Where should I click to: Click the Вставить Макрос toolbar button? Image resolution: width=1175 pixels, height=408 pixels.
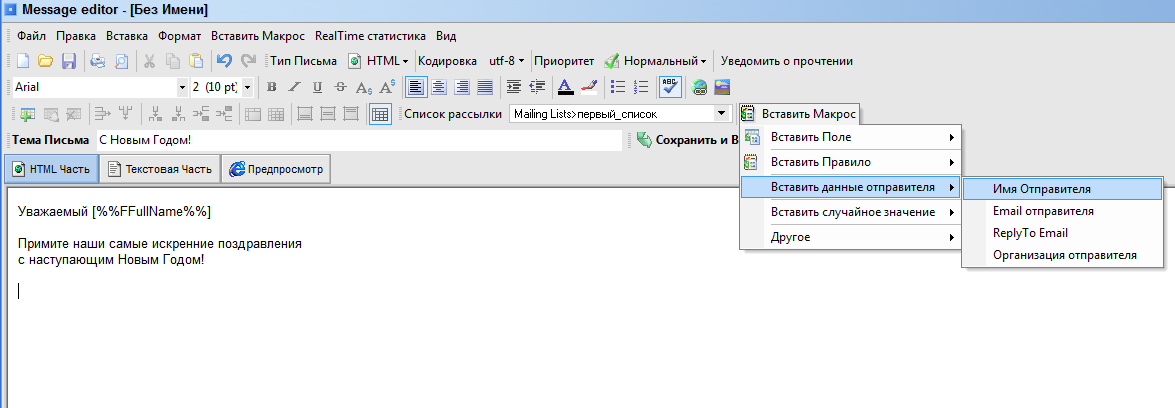point(799,114)
